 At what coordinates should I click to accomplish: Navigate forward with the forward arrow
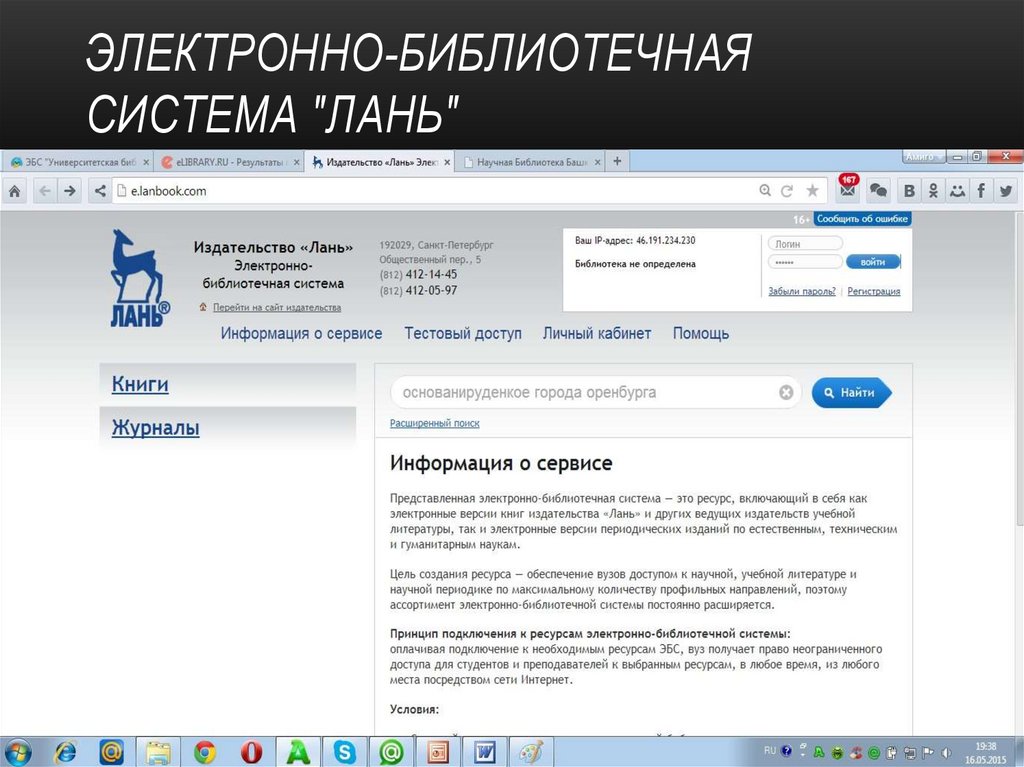69,191
